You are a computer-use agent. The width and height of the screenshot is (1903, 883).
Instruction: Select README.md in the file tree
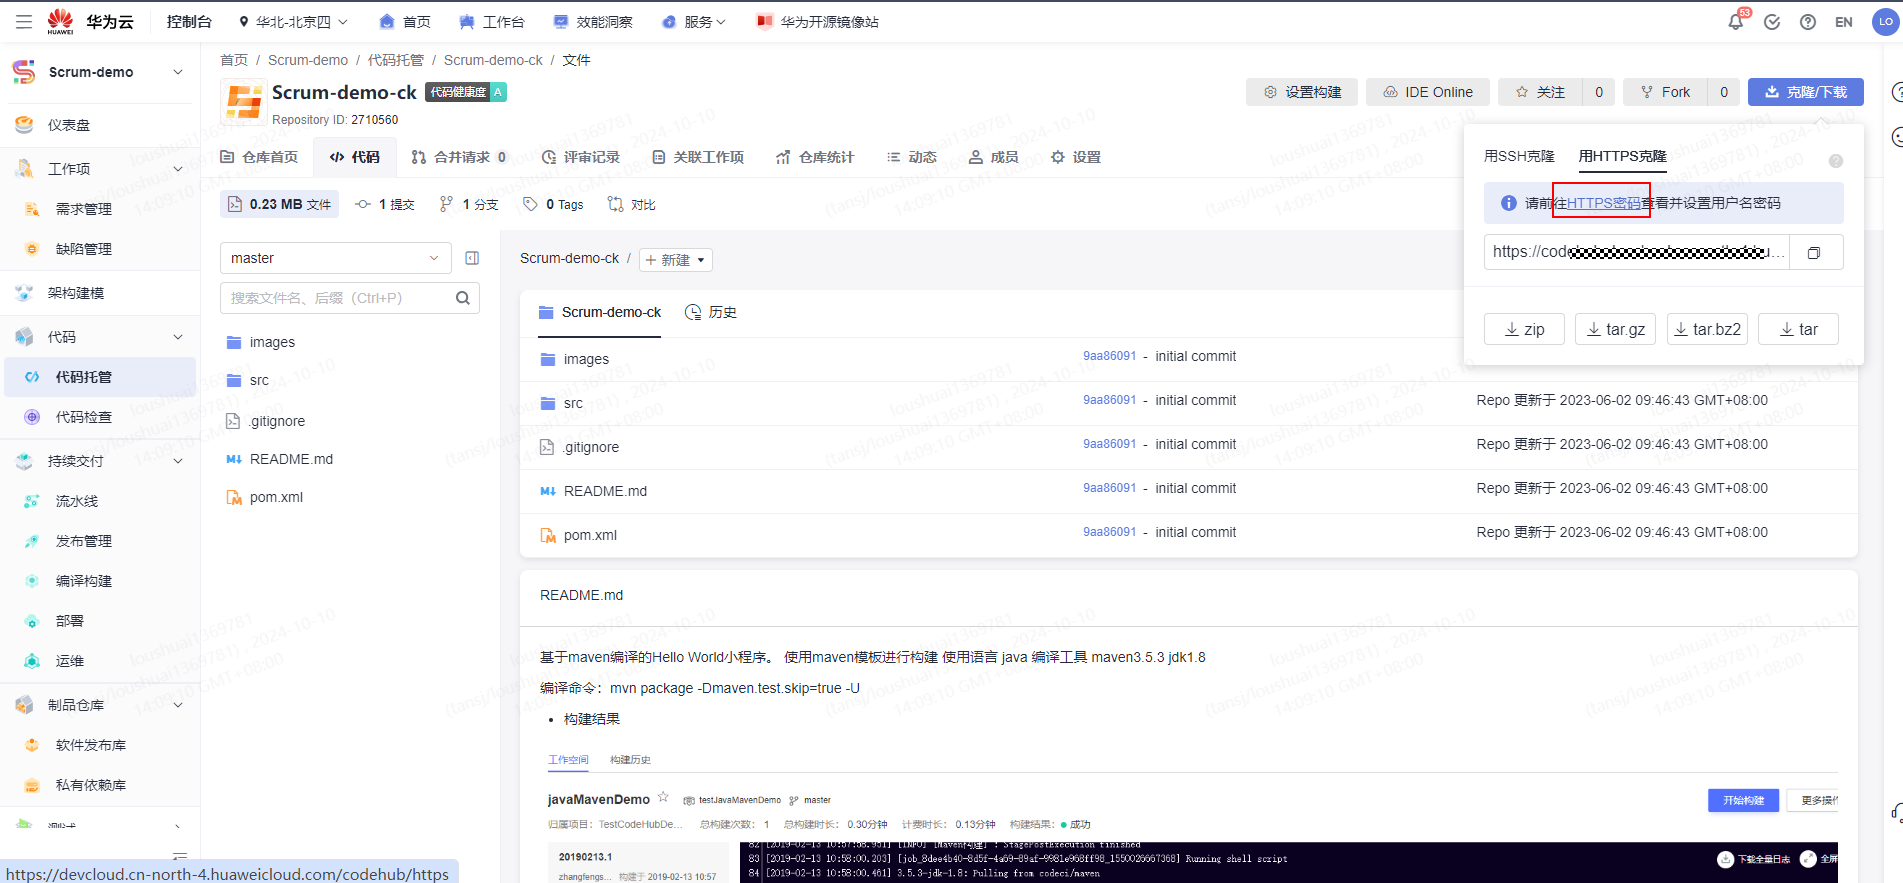click(280, 459)
